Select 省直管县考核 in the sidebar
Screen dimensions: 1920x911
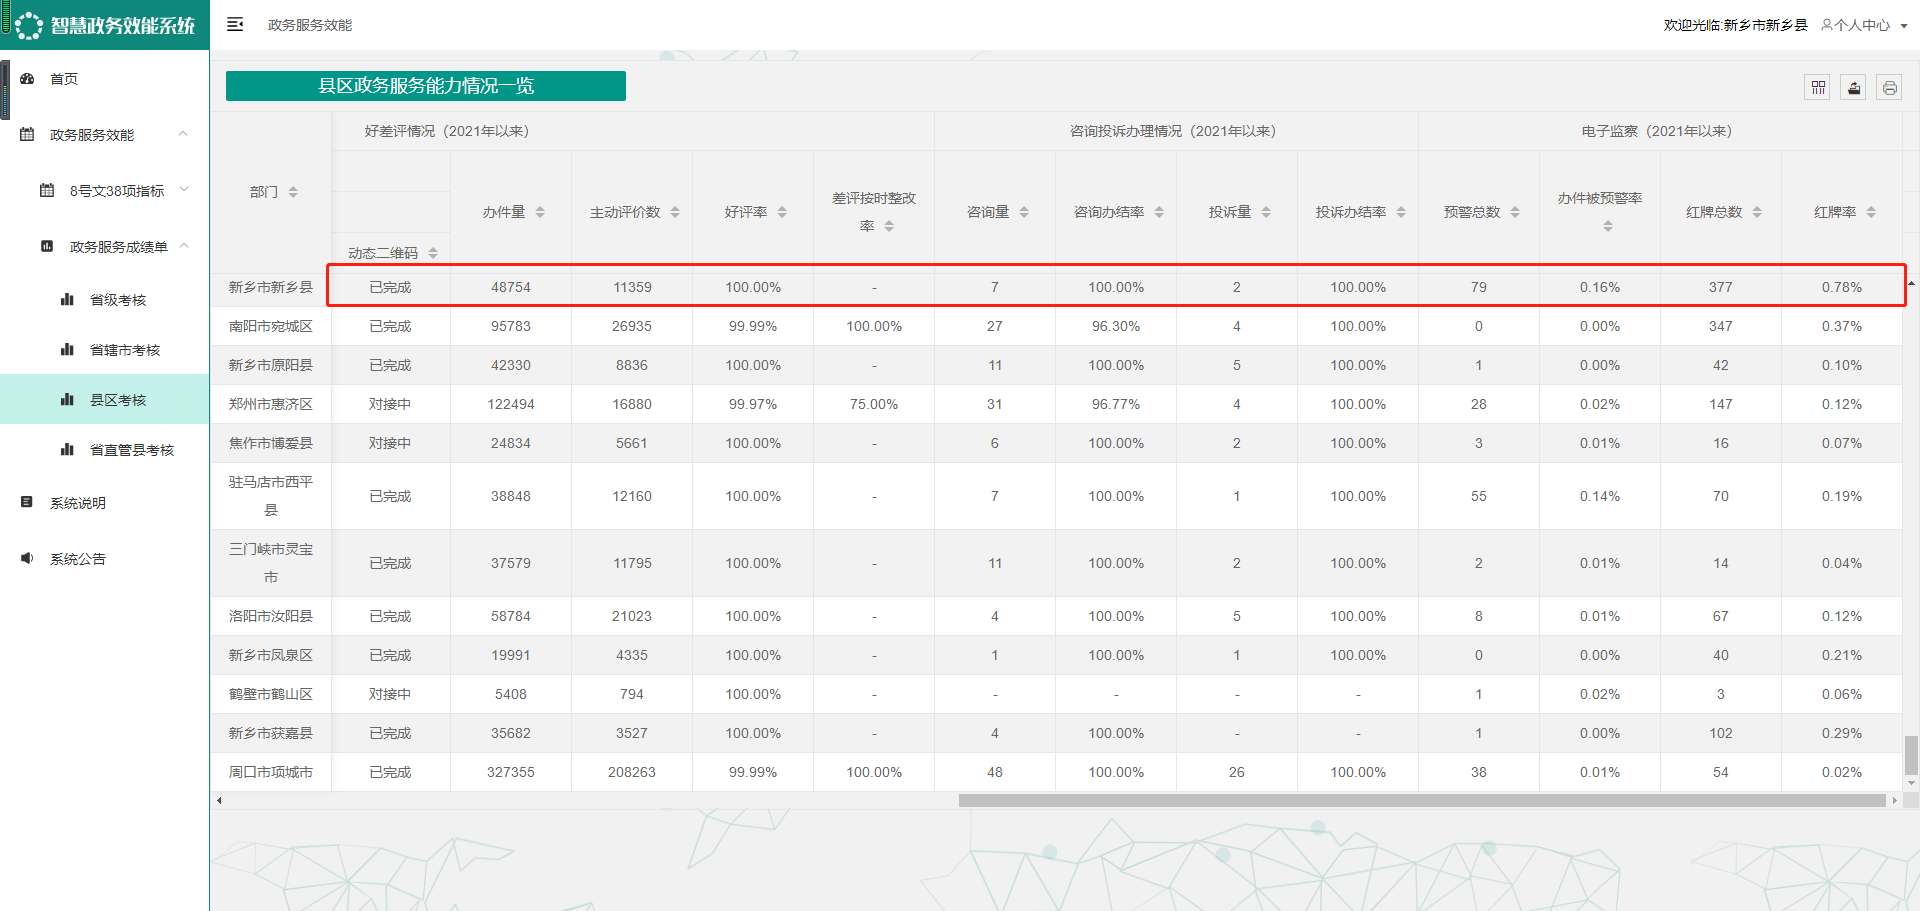tap(132, 450)
